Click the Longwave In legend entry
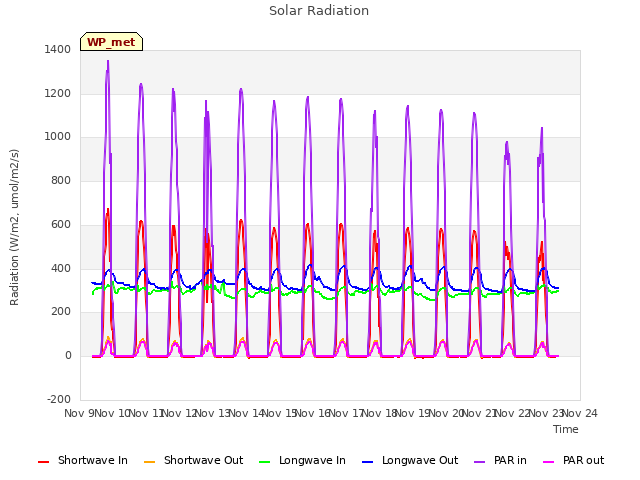 (302, 460)
